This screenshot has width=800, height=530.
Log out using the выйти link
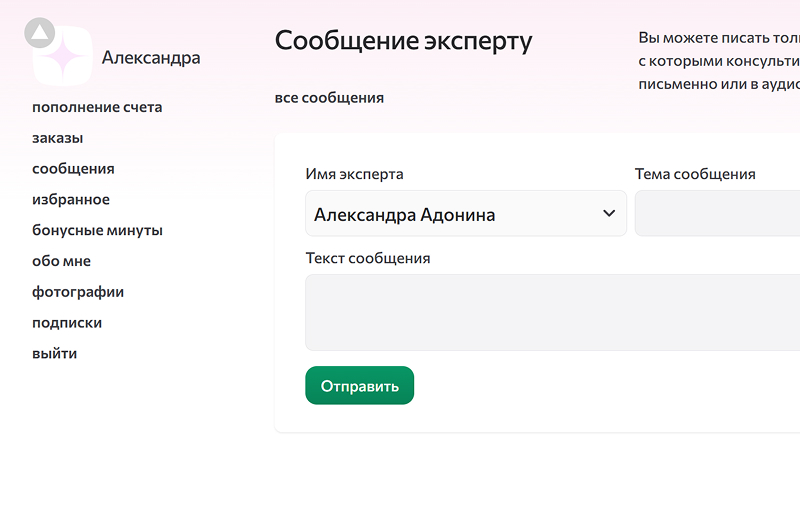[54, 354]
